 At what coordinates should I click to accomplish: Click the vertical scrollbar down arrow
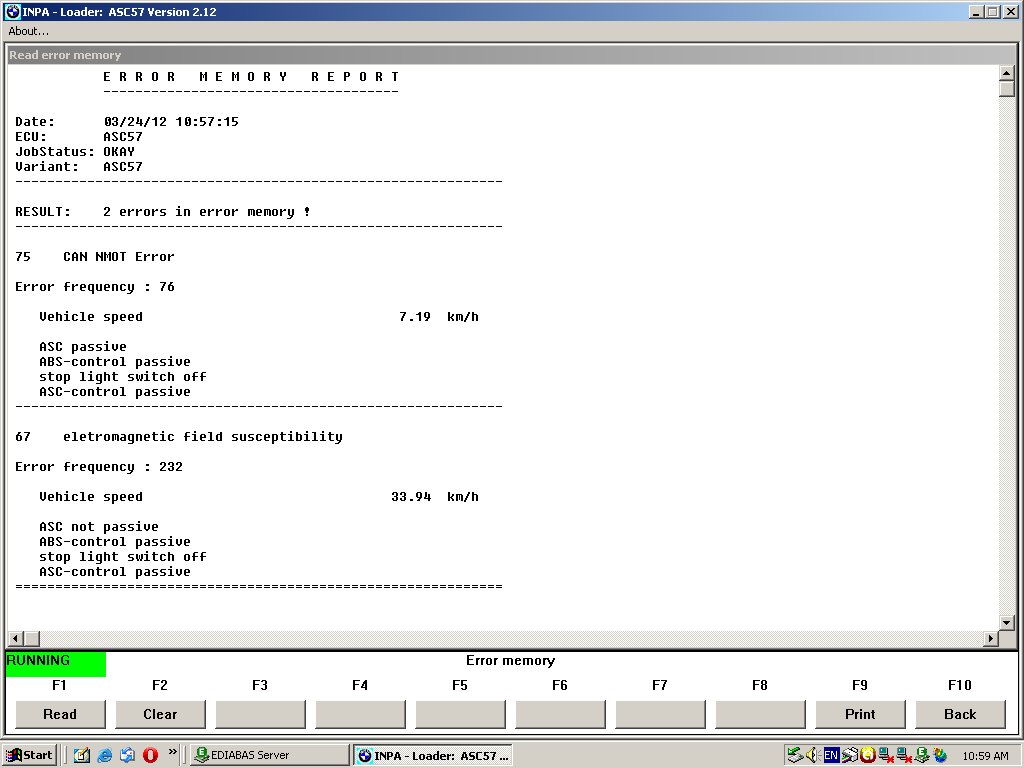[x=1007, y=622]
